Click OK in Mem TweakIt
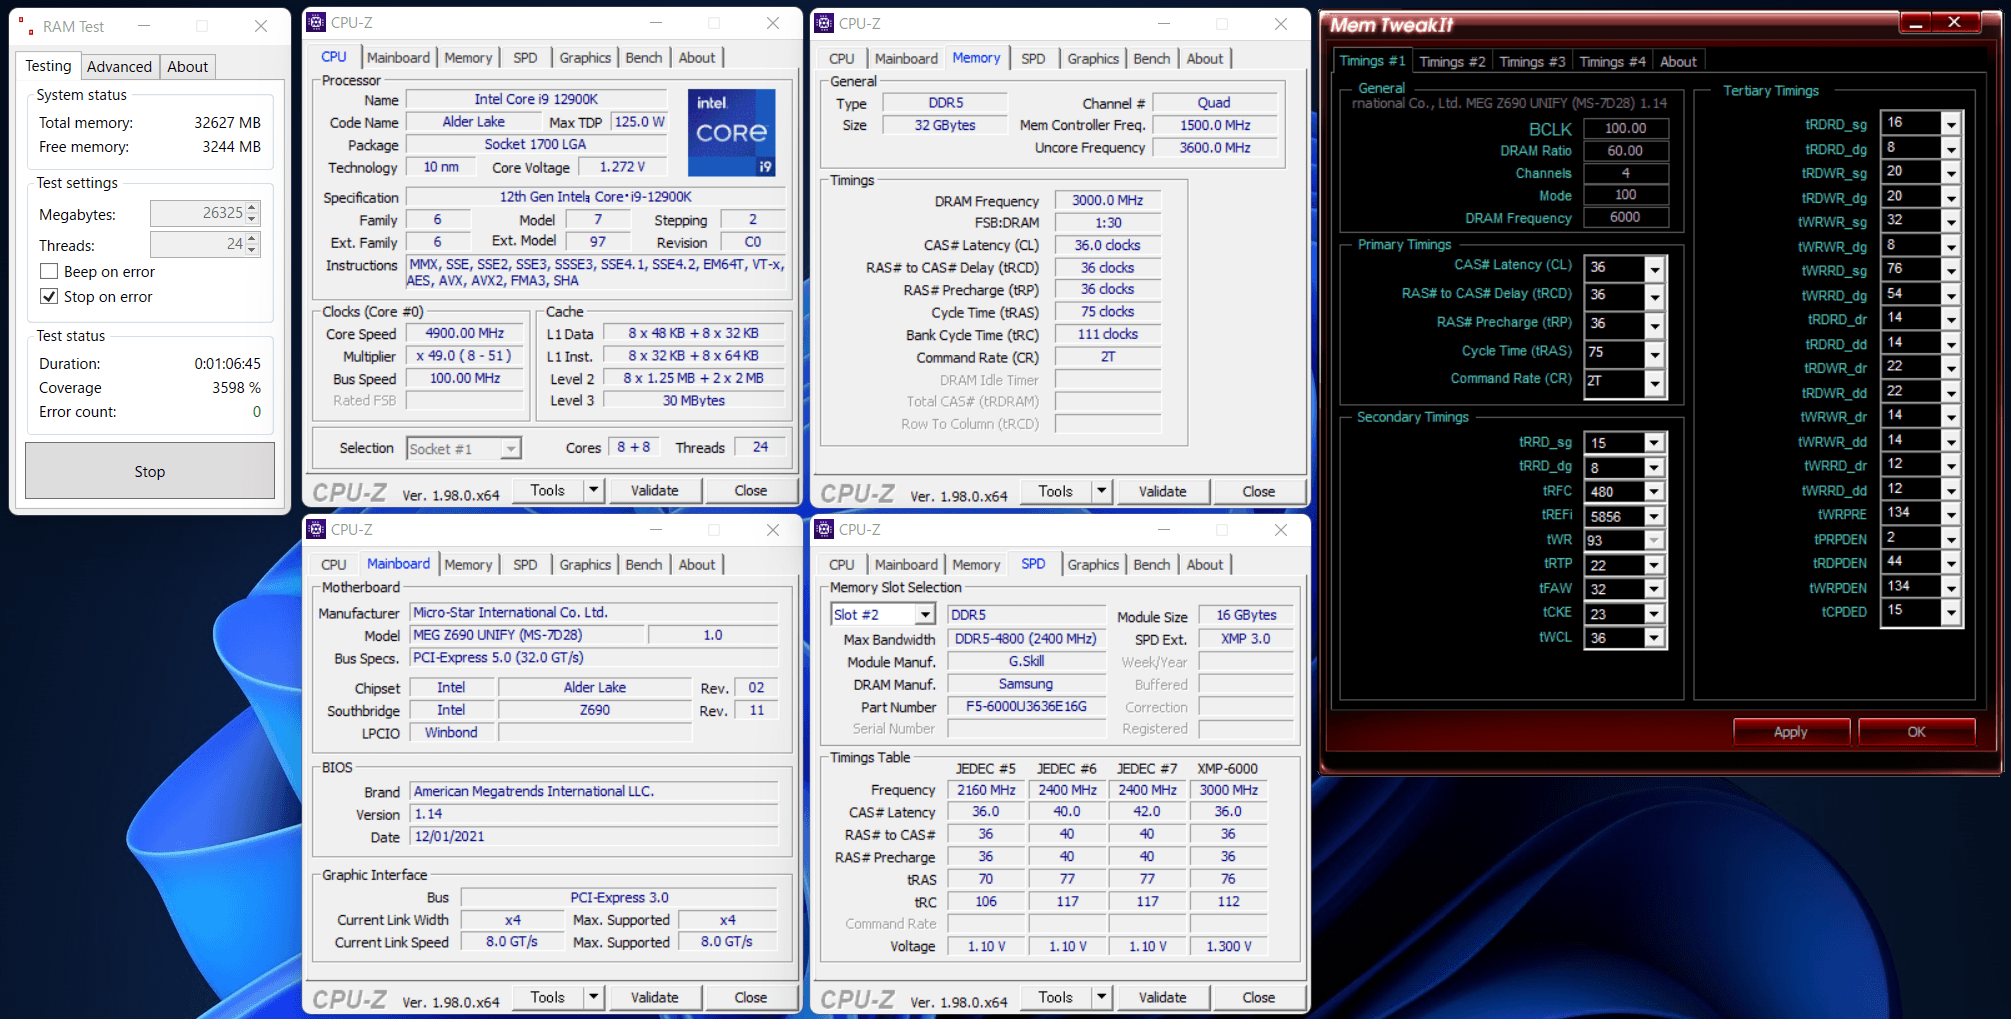This screenshot has width=2011, height=1019. pos(1916,732)
